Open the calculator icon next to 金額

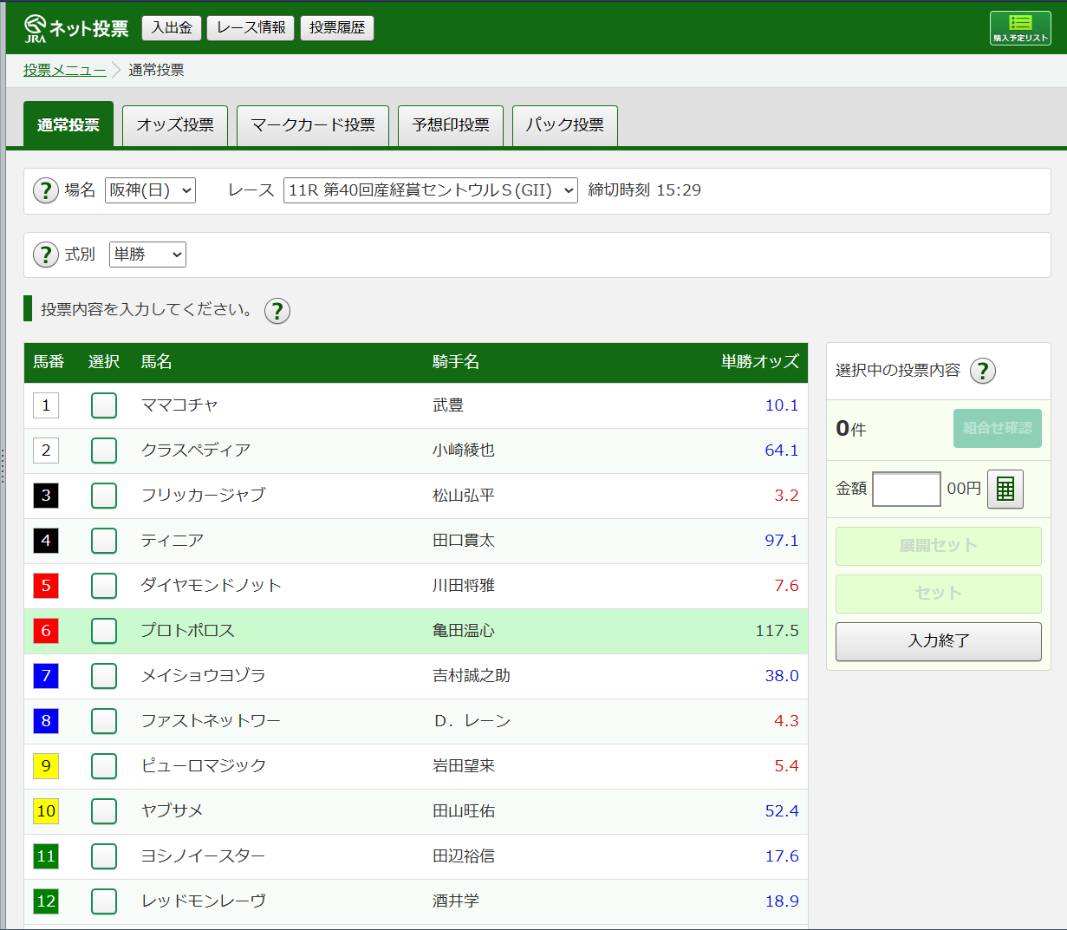1005,488
